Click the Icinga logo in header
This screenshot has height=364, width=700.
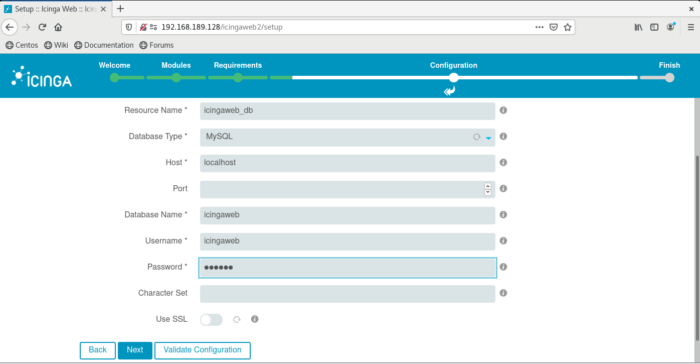coord(42,77)
